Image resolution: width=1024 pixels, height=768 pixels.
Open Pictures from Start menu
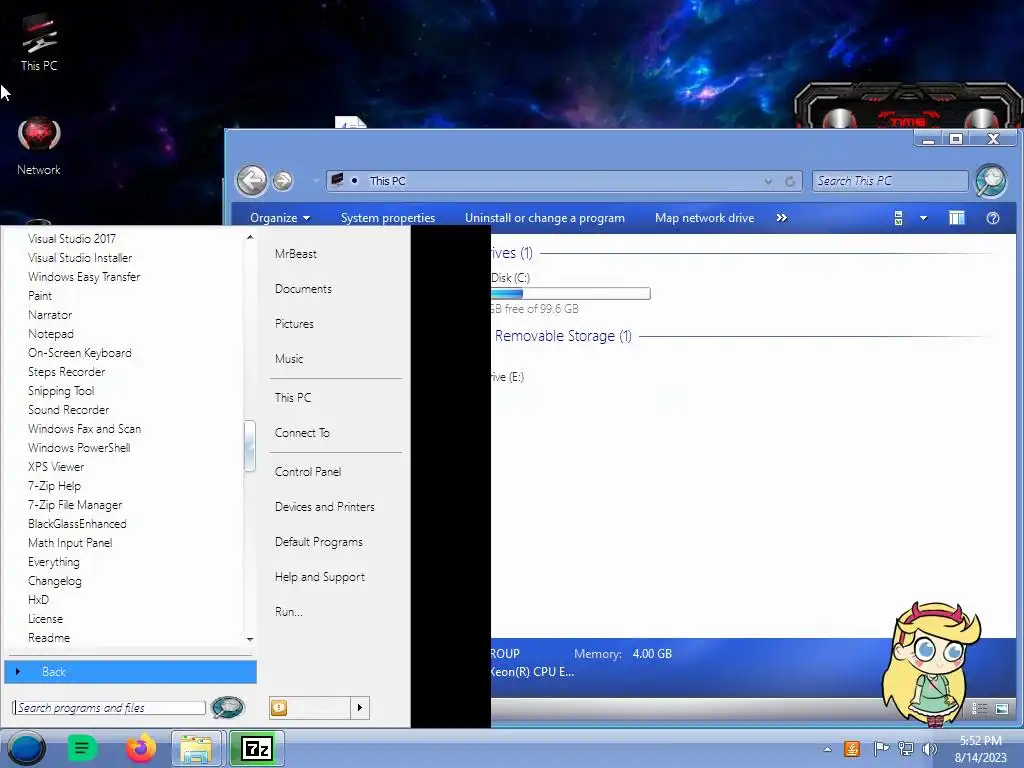pyautogui.click(x=294, y=324)
